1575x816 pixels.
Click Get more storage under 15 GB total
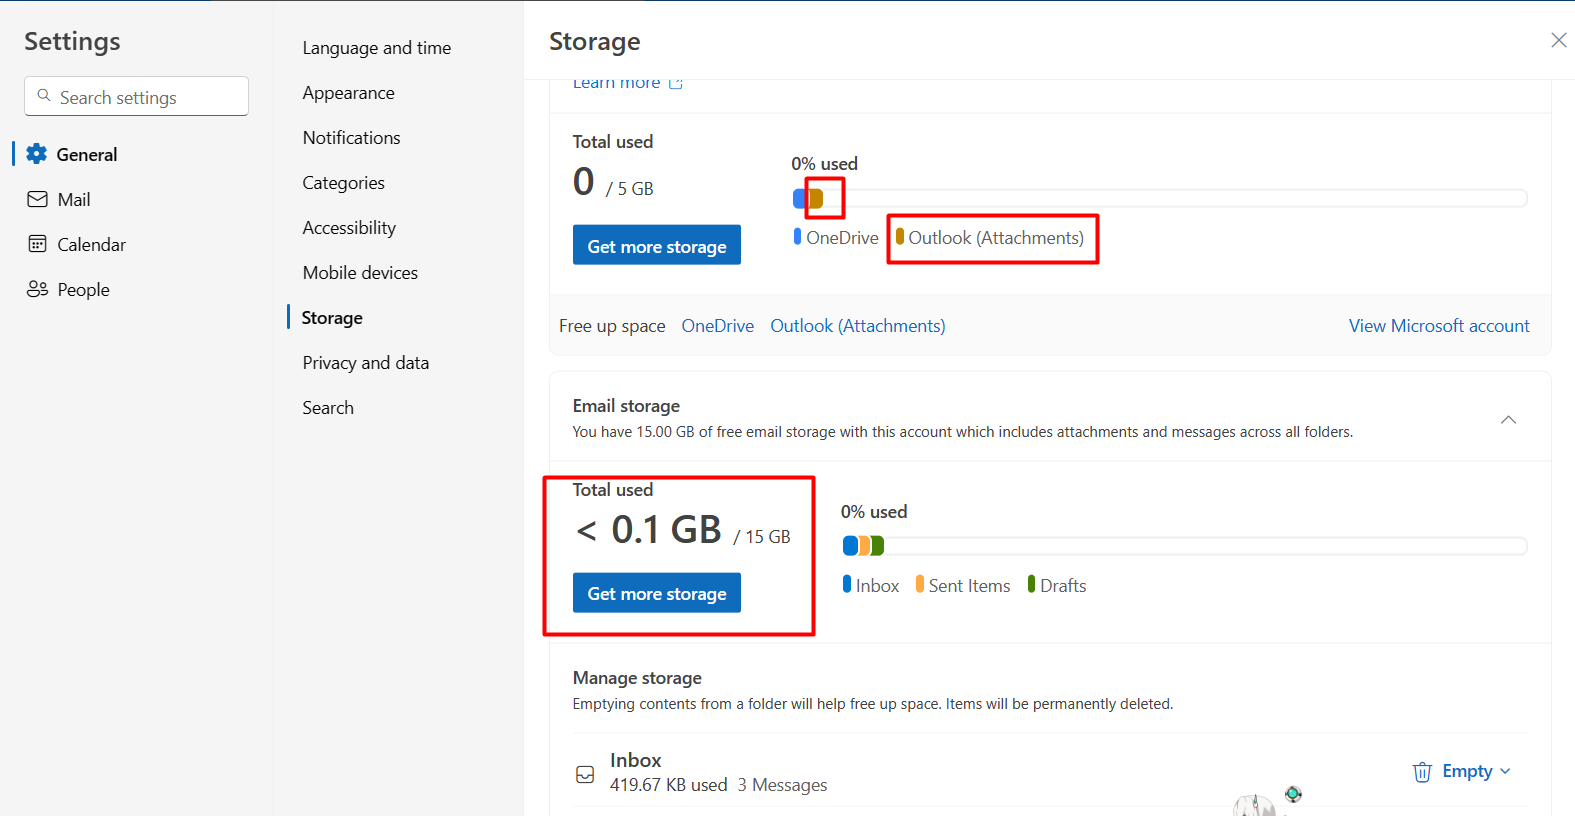[657, 593]
